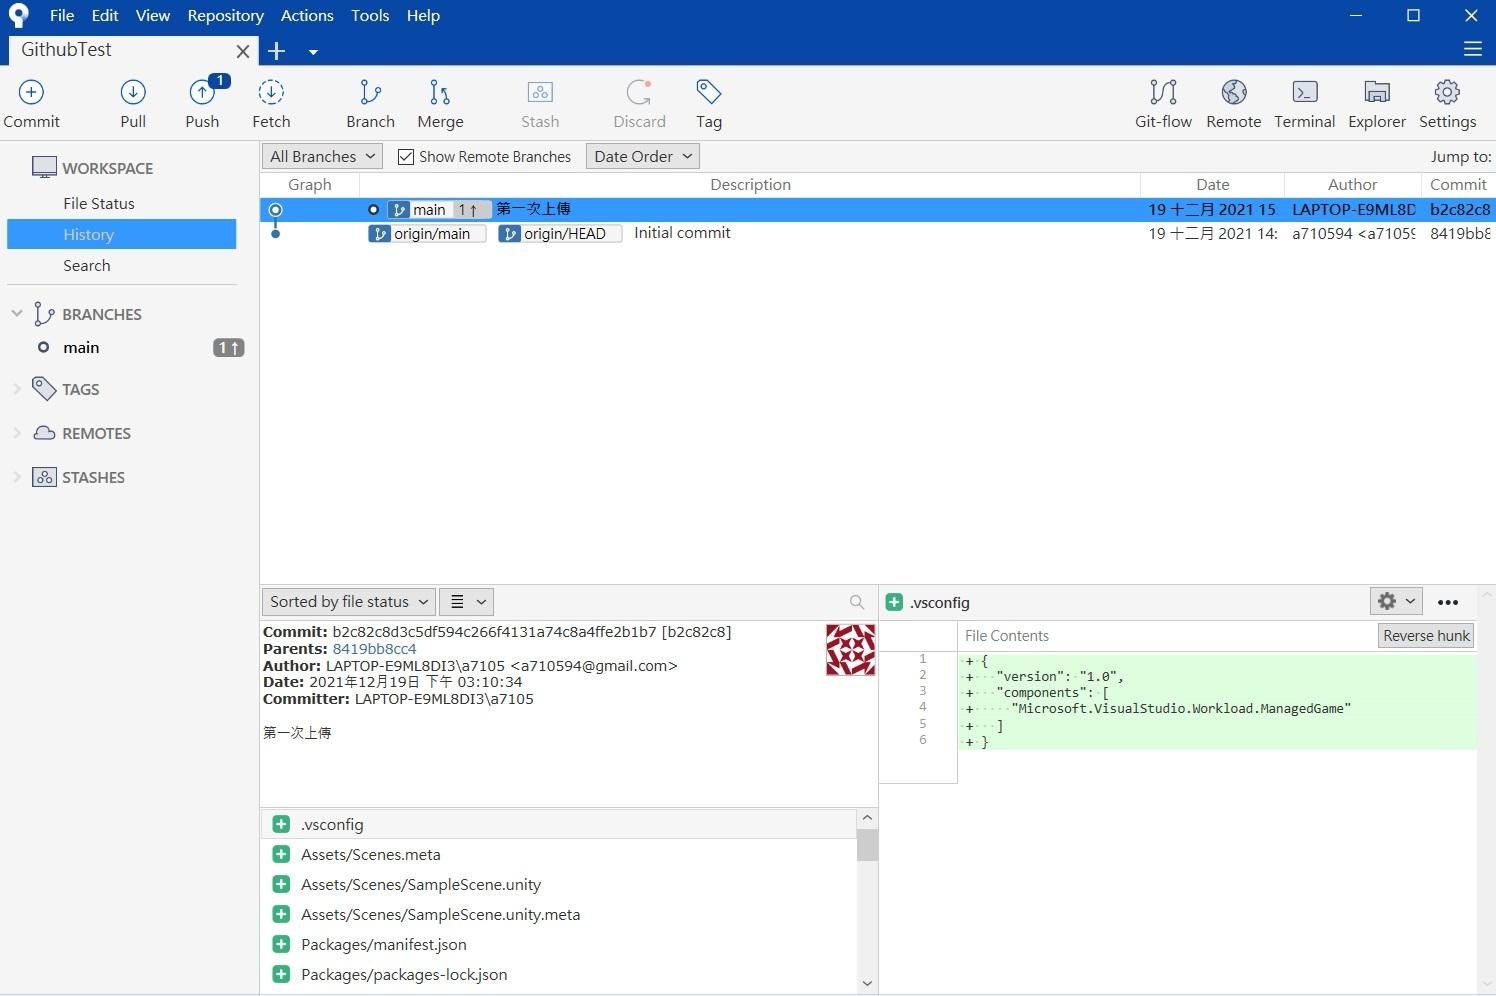Open the tab list dropdown arrow
Image resolution: width=1496 pixels, height=996 pixels.
(x=313, y=52)
